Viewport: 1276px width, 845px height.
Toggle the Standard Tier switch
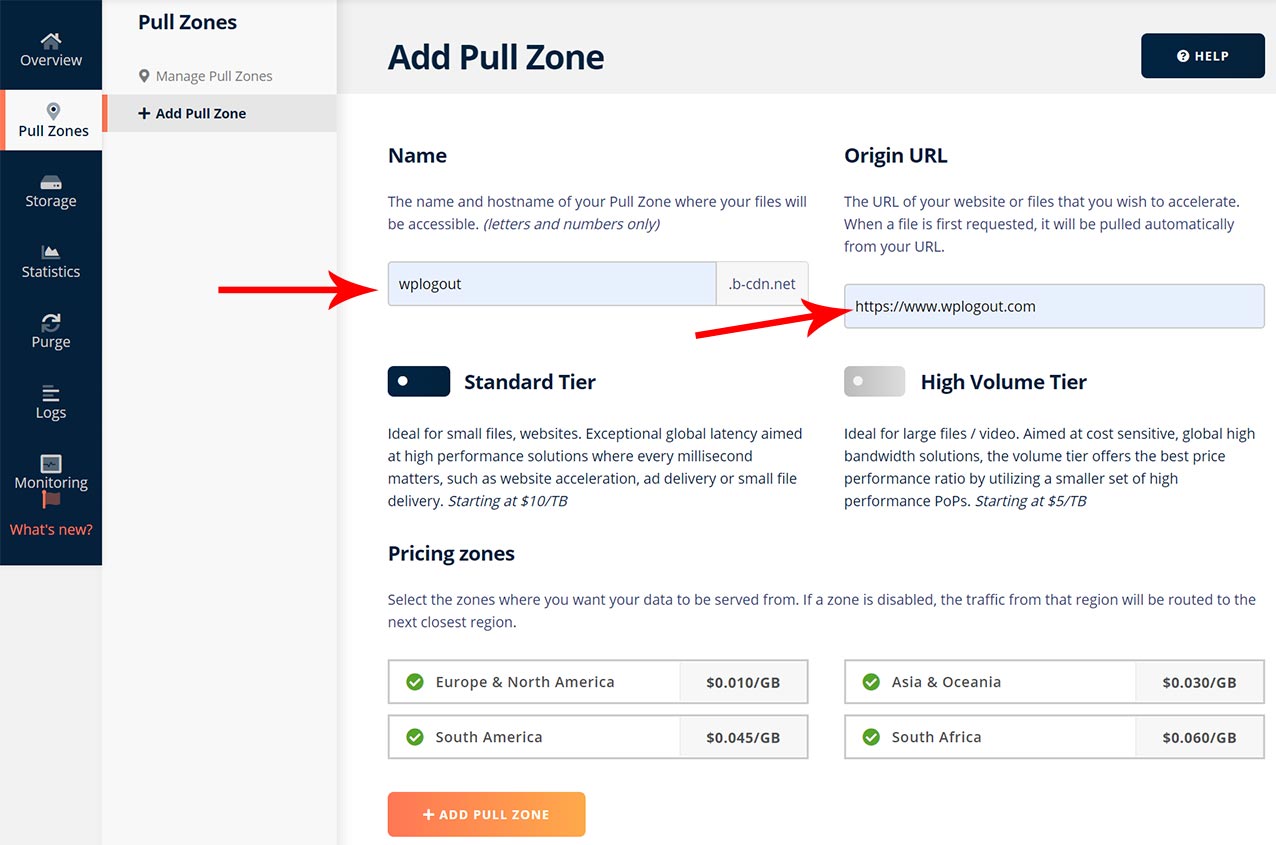click(419, 381)
